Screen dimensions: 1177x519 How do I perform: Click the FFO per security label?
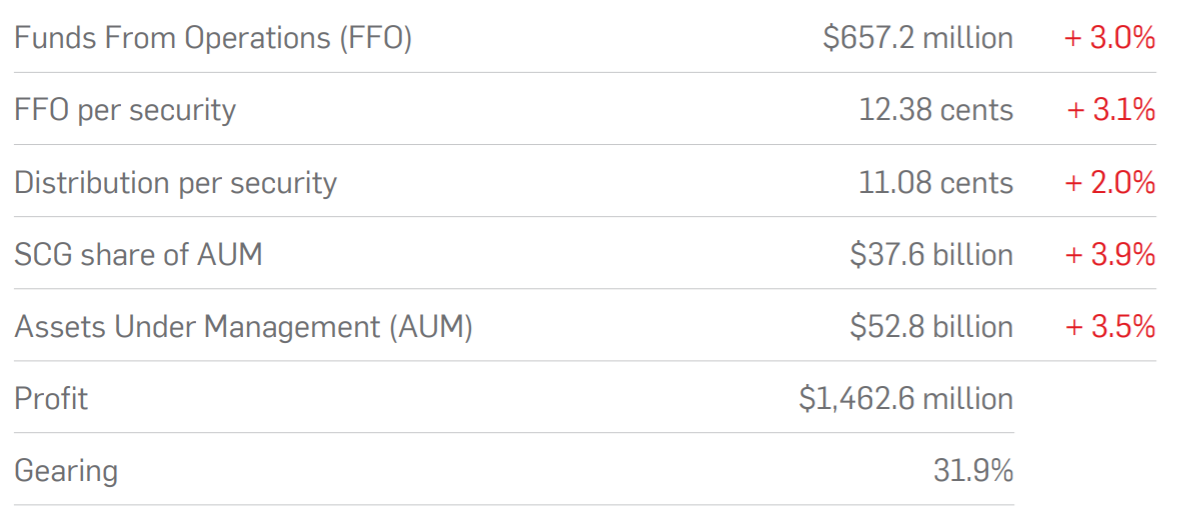pyautogui.click(x=125, y=110)
